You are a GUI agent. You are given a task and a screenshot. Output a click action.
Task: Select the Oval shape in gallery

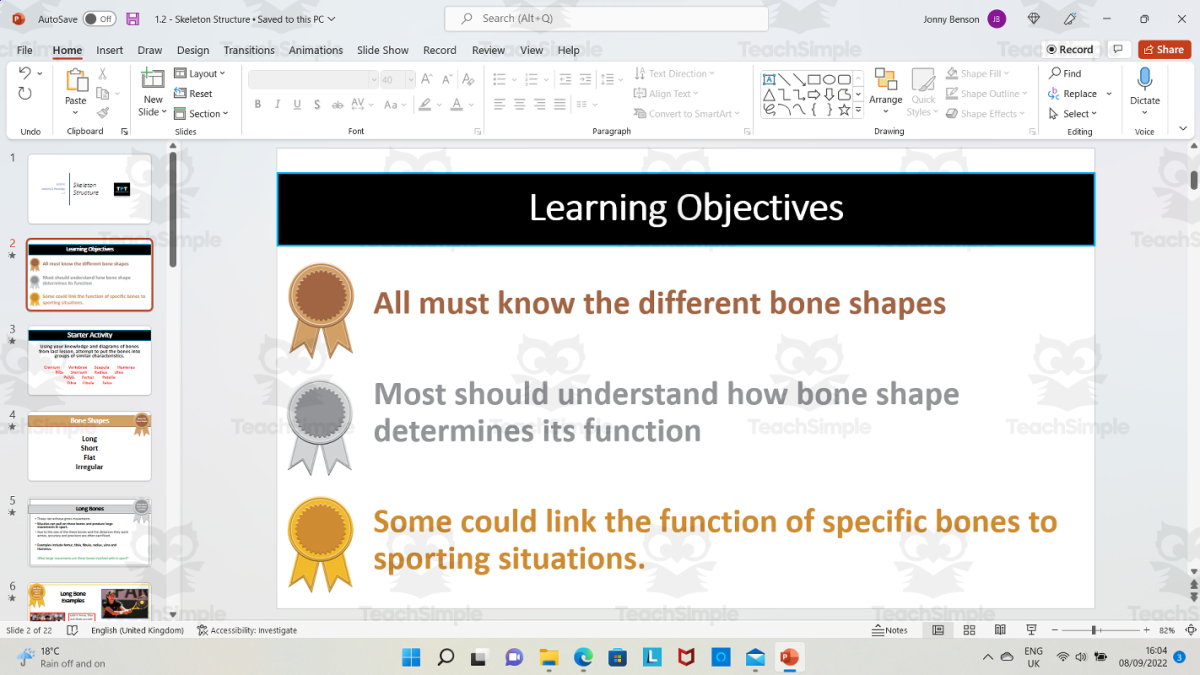[830, 79]
